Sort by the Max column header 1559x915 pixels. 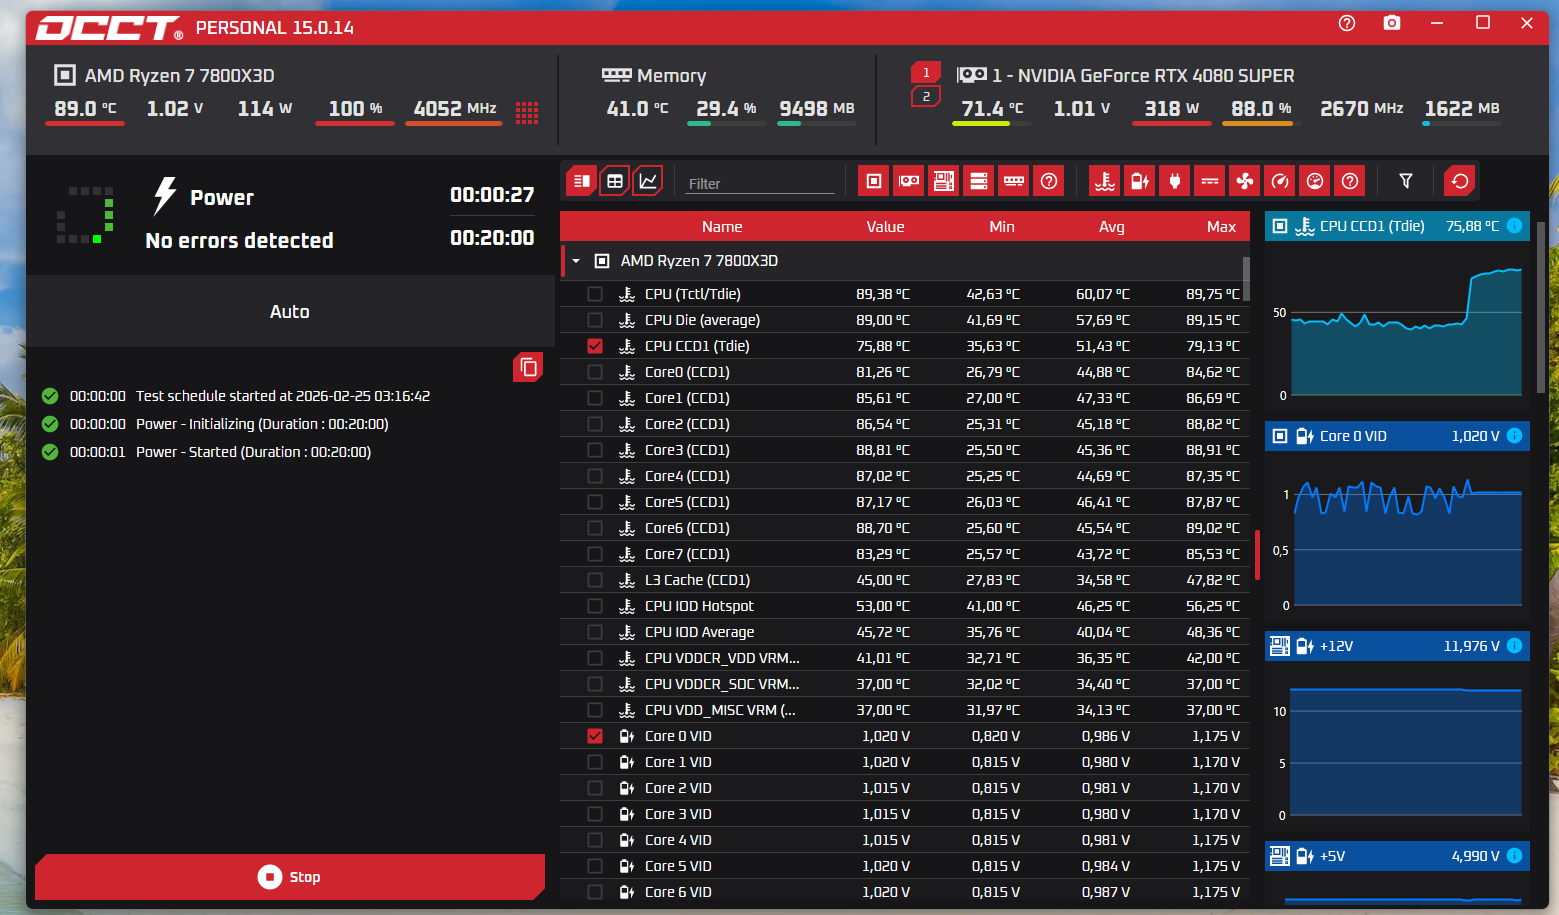click(1221, 227)
